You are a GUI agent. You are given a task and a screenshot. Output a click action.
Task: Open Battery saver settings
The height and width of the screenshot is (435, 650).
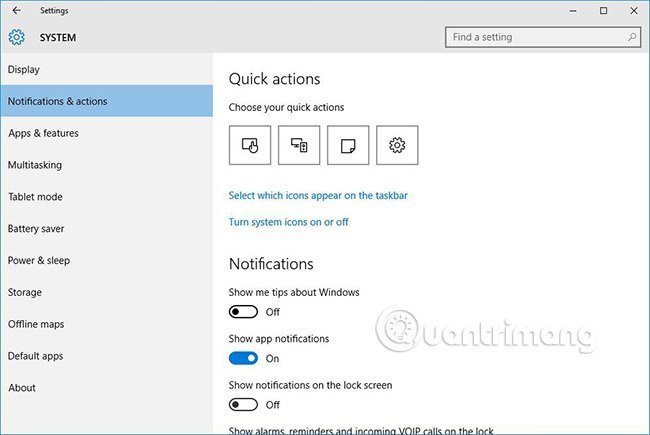(x=107, y=228)
